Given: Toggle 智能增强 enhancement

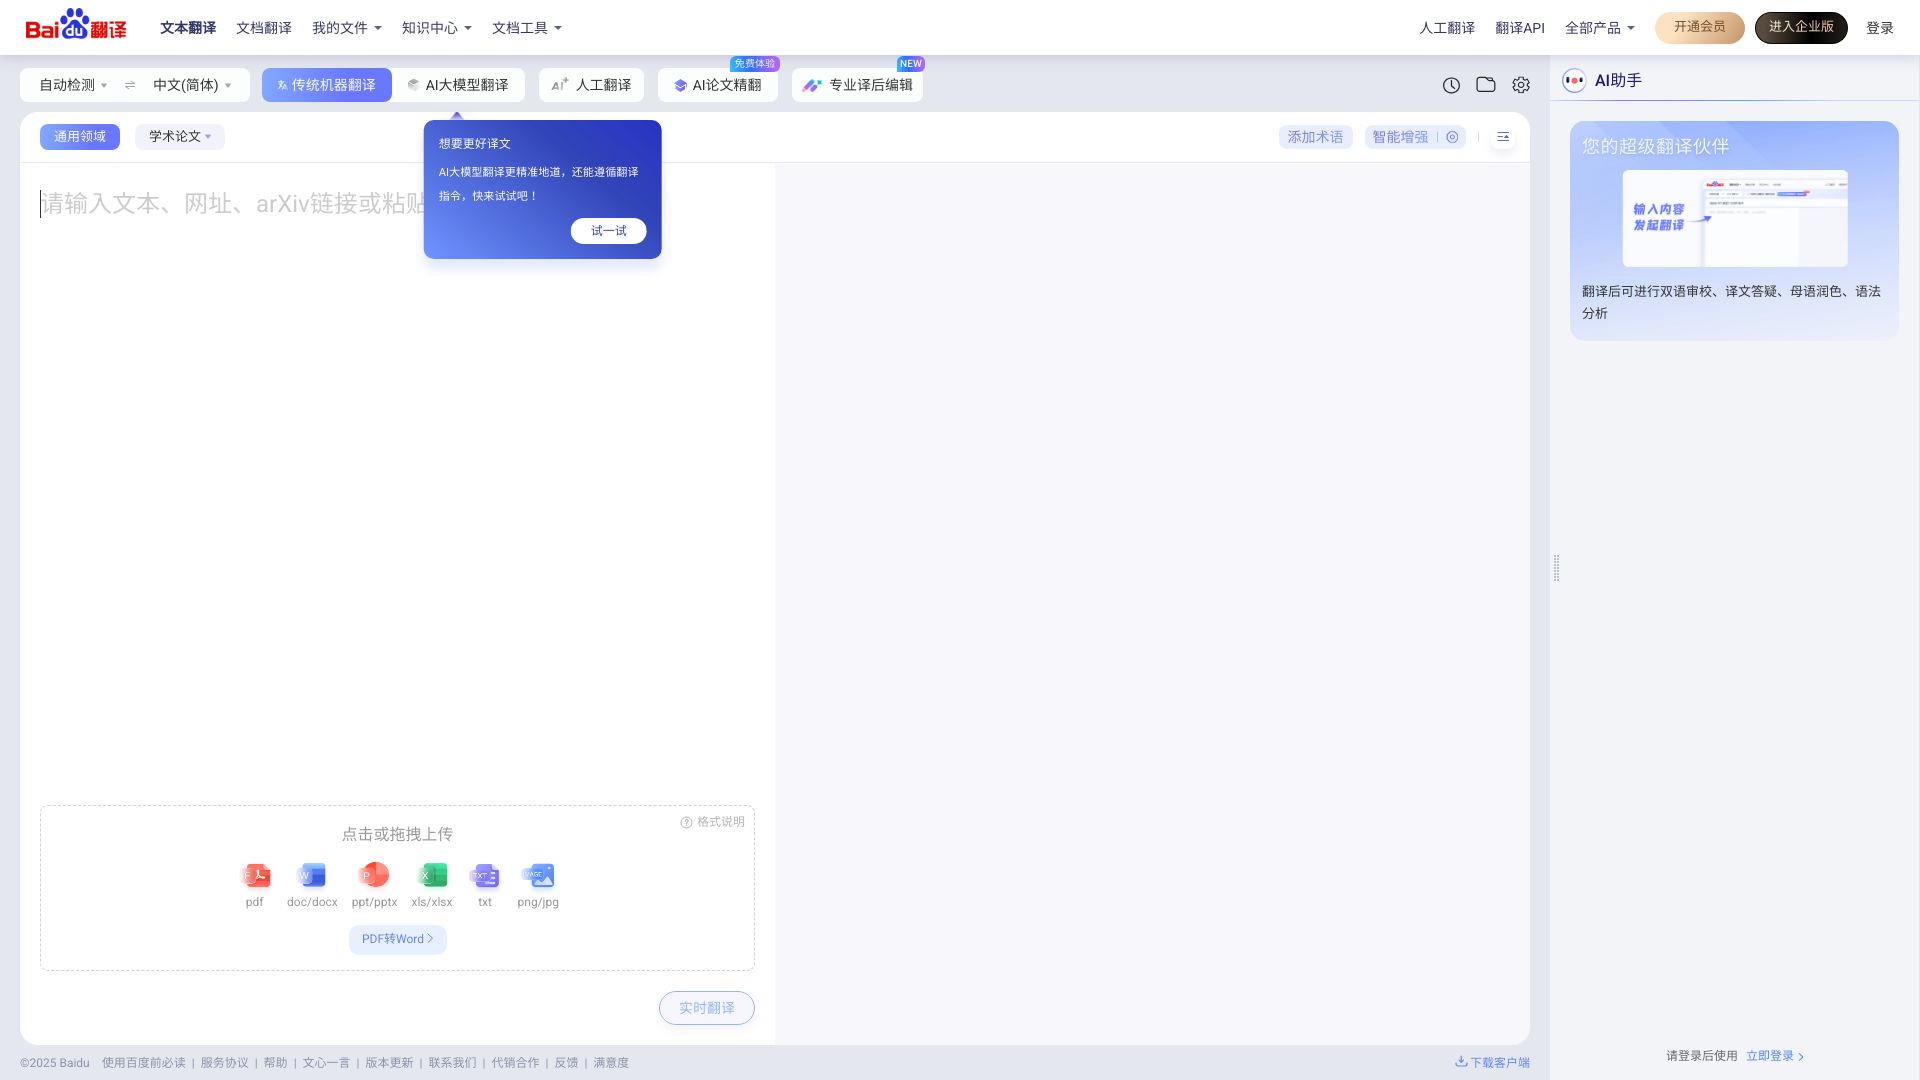Looking at the screenshot, I should click(1400, 137).
